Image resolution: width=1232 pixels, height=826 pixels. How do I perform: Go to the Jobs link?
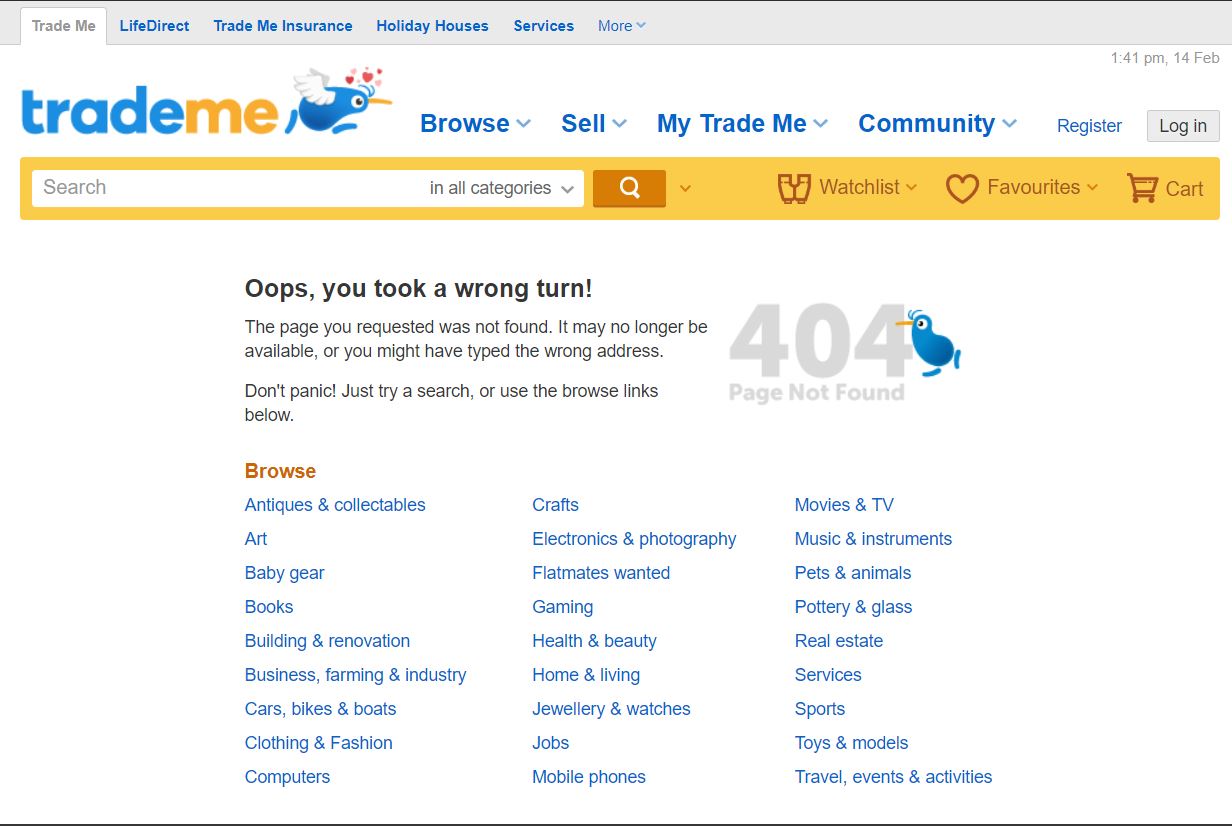click(x=551, y=743)
